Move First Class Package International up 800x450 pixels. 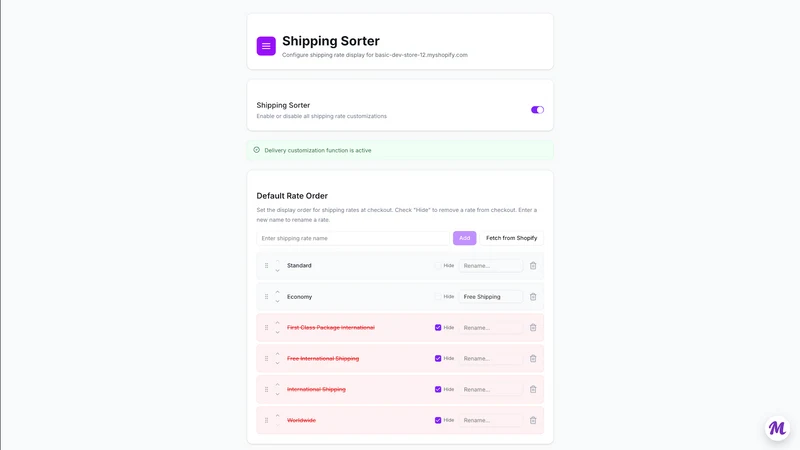point(278,323)
